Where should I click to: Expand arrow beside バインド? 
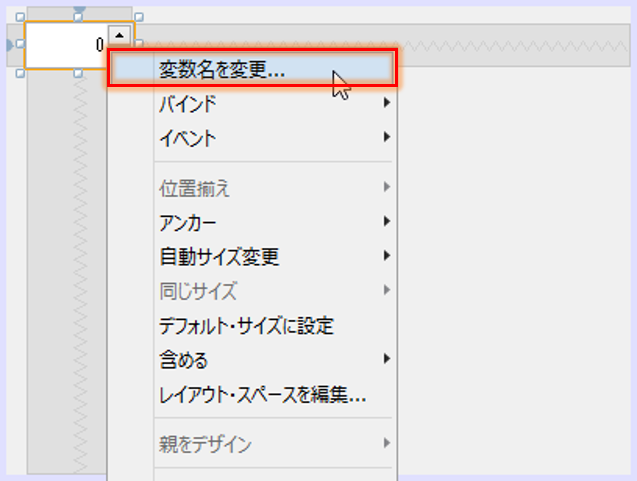point(387,103)
